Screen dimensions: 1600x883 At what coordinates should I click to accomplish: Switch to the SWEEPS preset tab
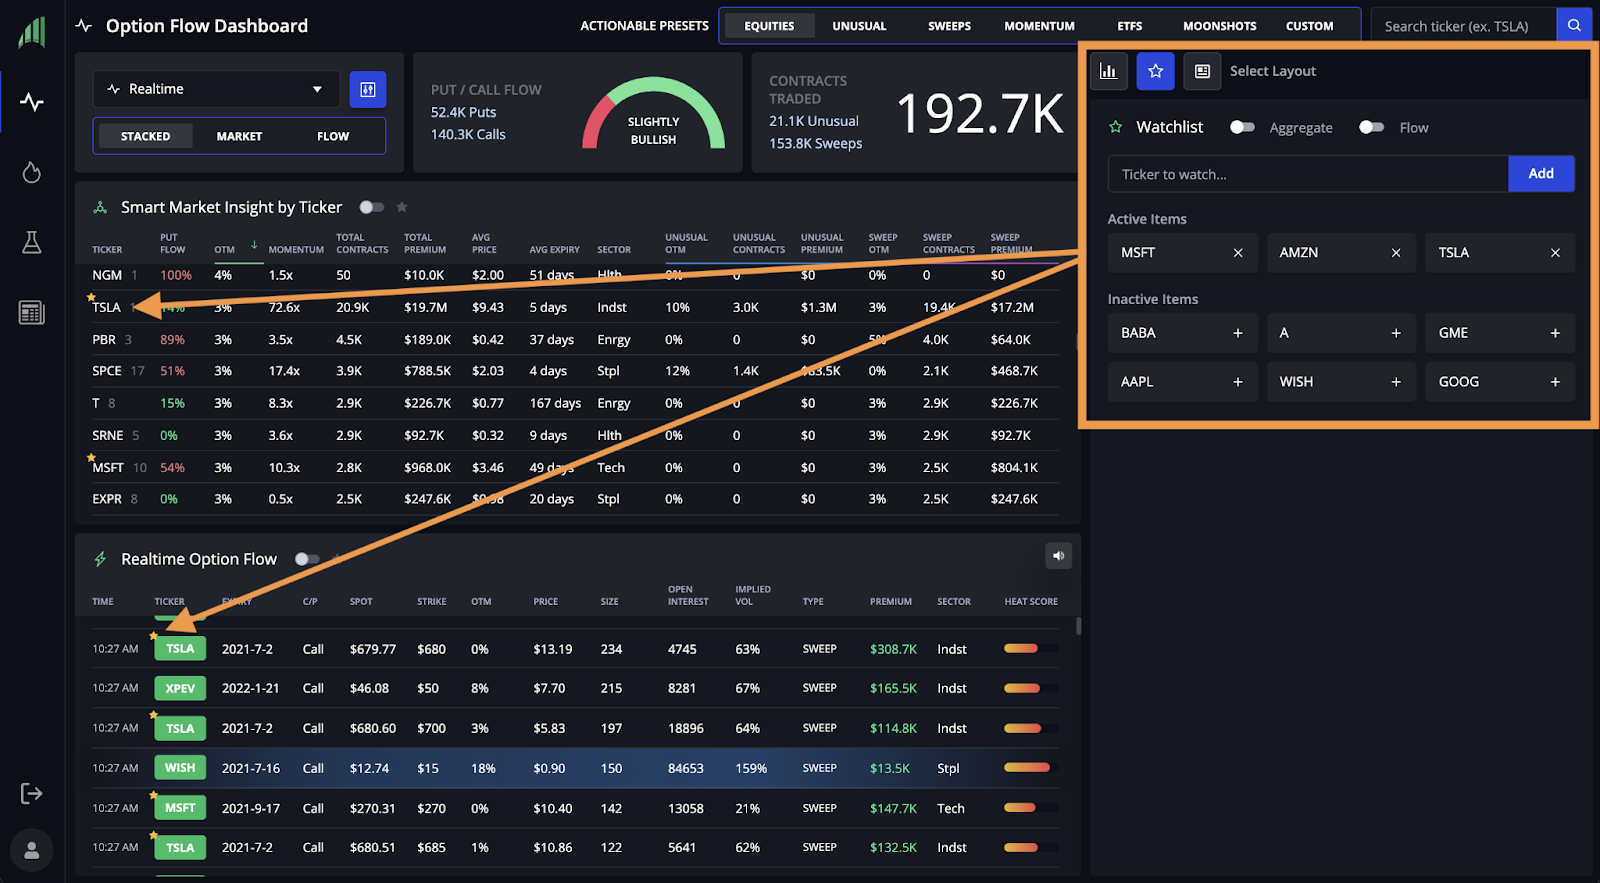point(949,26)
